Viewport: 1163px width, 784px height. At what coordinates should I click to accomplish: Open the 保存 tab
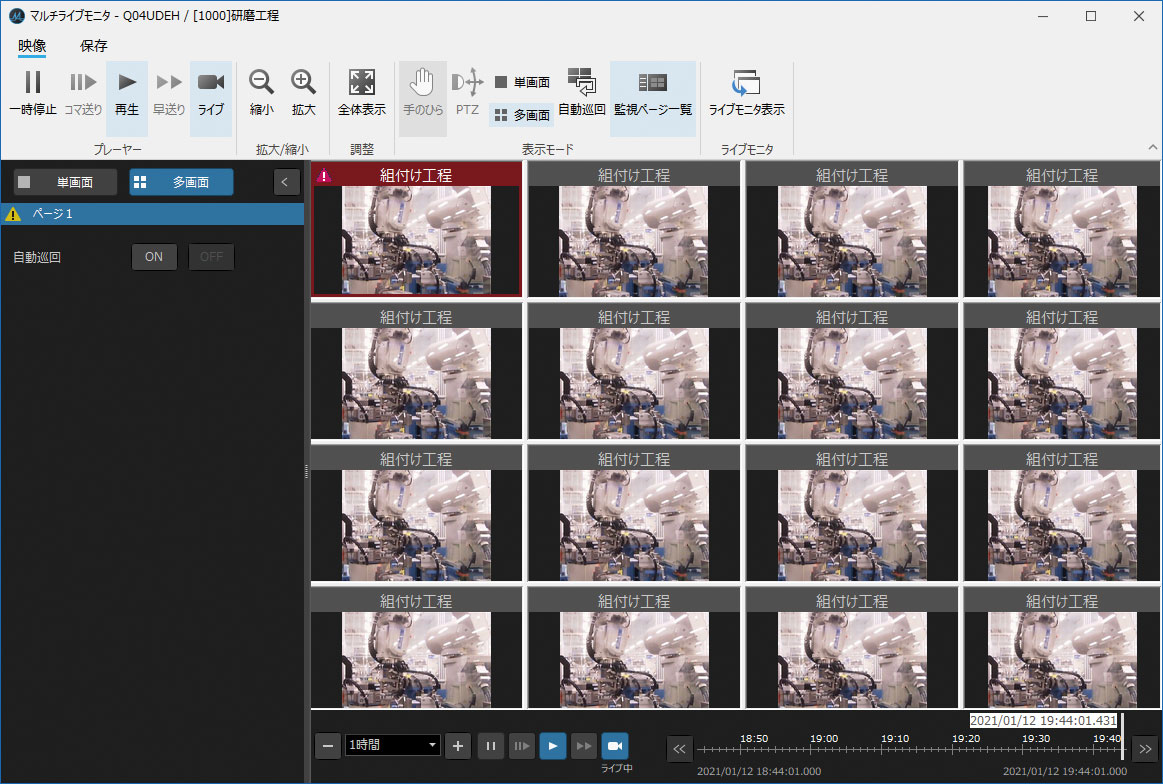(94, 45)
